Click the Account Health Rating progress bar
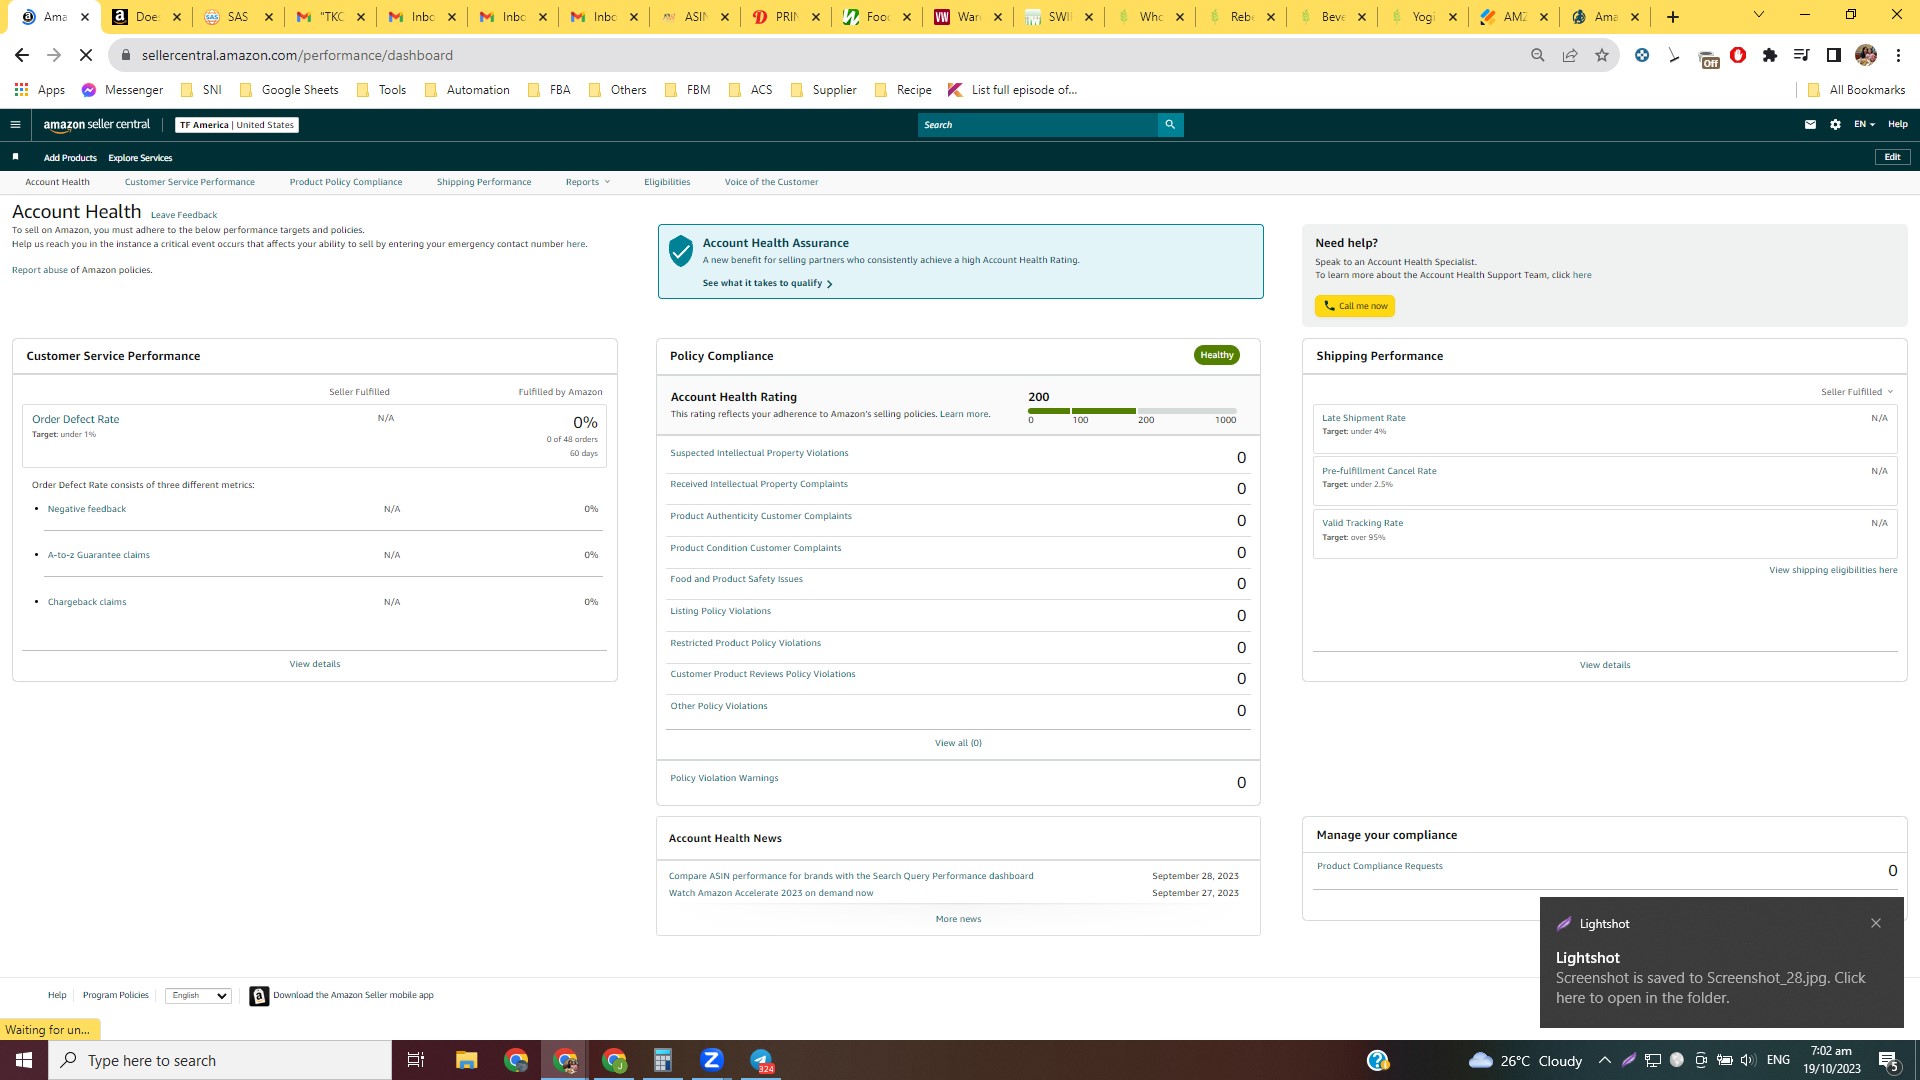 tap(1132, 411)
